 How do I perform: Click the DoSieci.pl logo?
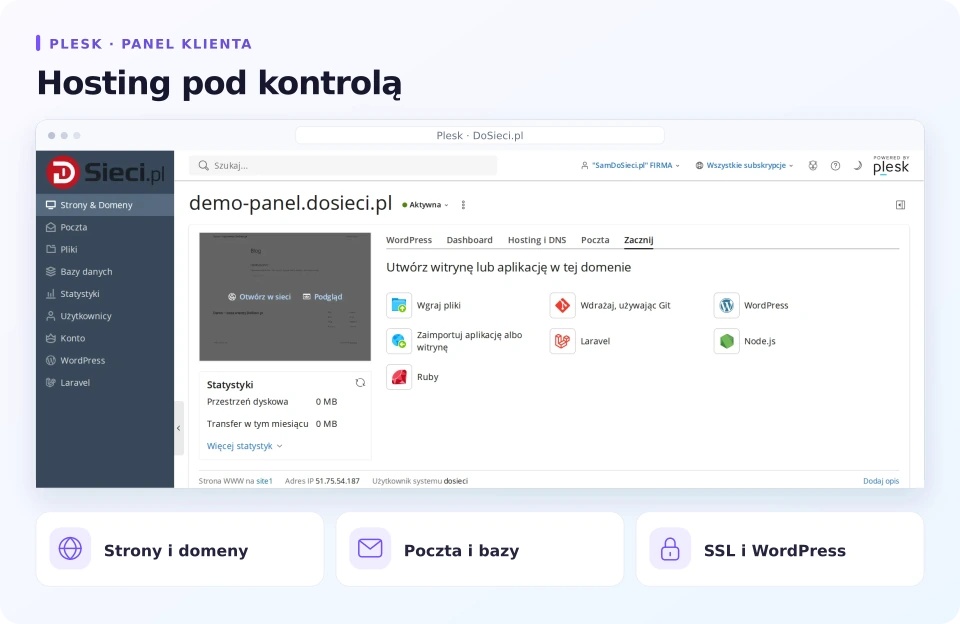[x=105, y=172]
